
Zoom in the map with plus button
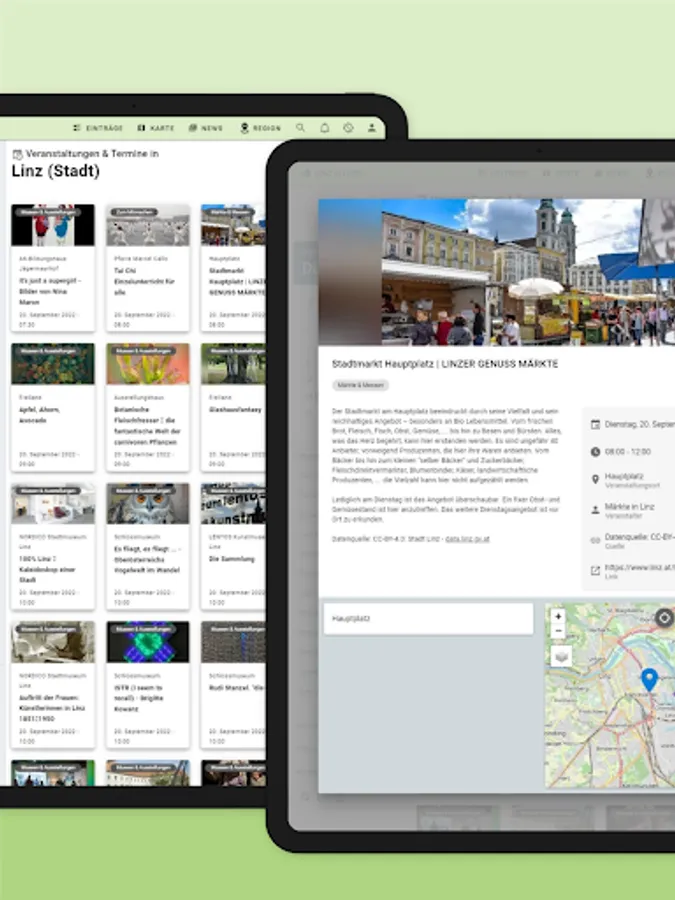[x=558, y=616]
